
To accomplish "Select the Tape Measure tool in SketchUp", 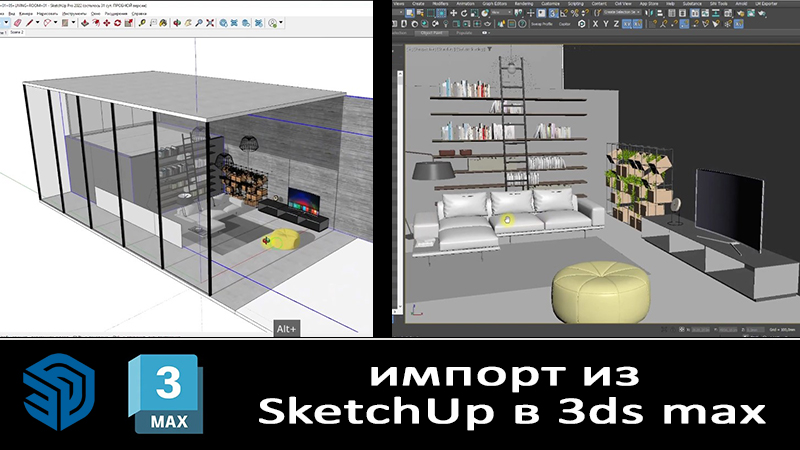I will pos(142,23).
